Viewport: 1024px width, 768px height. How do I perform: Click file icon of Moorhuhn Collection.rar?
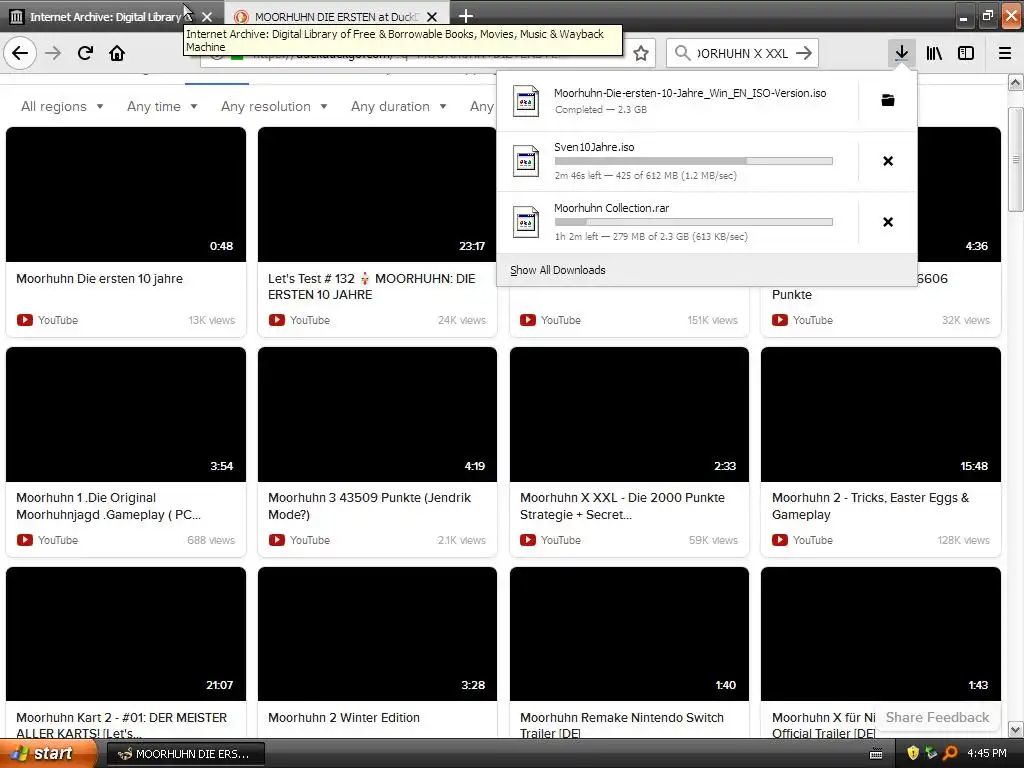526,222
